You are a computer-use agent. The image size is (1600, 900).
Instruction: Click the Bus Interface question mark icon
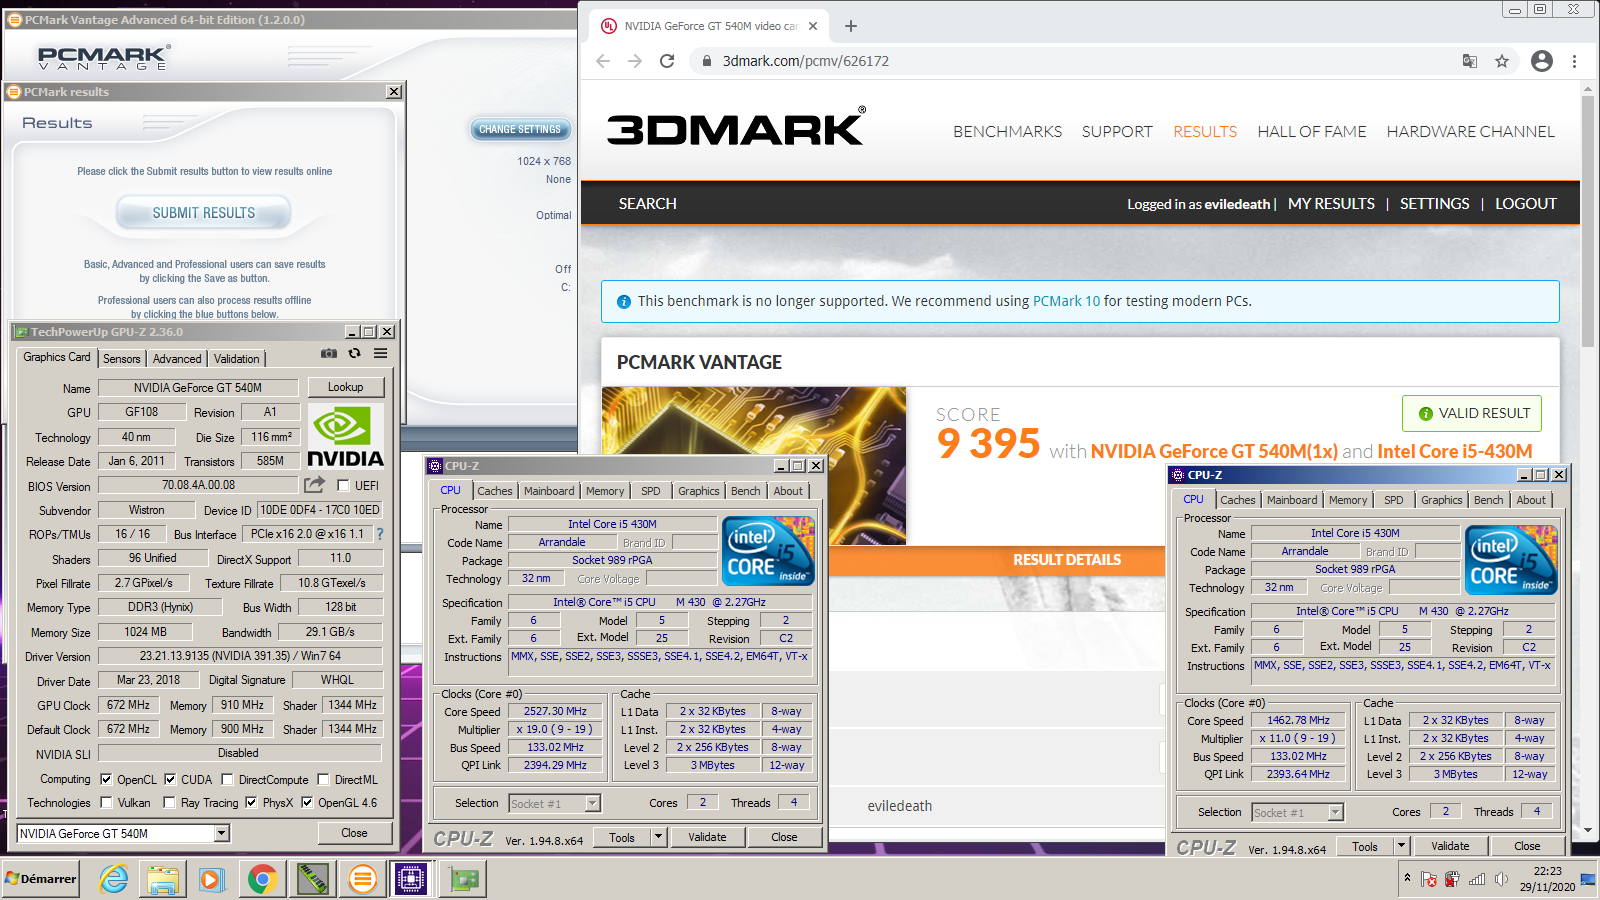[x=380, y=534]
